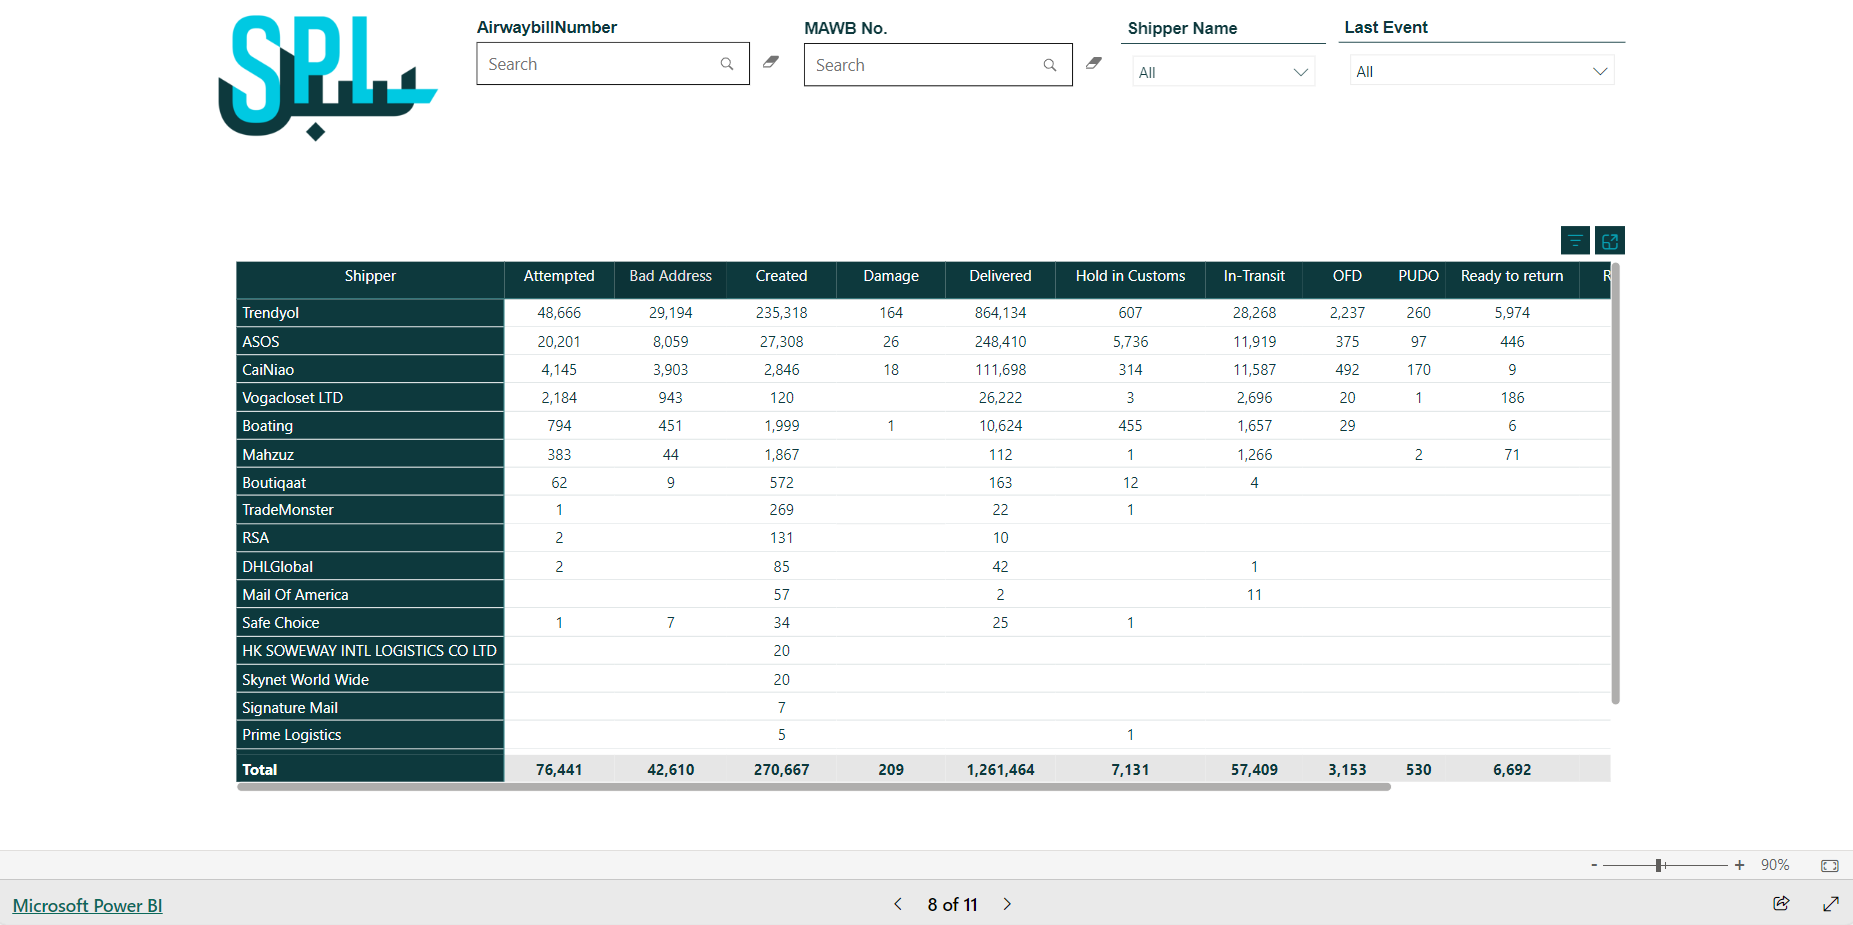Screen dimensions: 1853x925
Task: Select the Boutiqaat shipper row
Action: coord(370,482)
